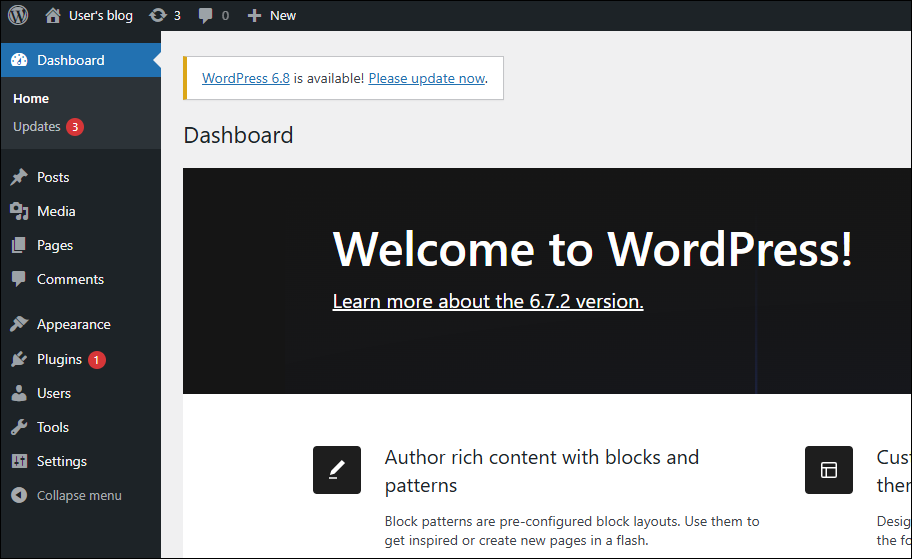
Task: Open the Media menu
Action: [56, 211]
